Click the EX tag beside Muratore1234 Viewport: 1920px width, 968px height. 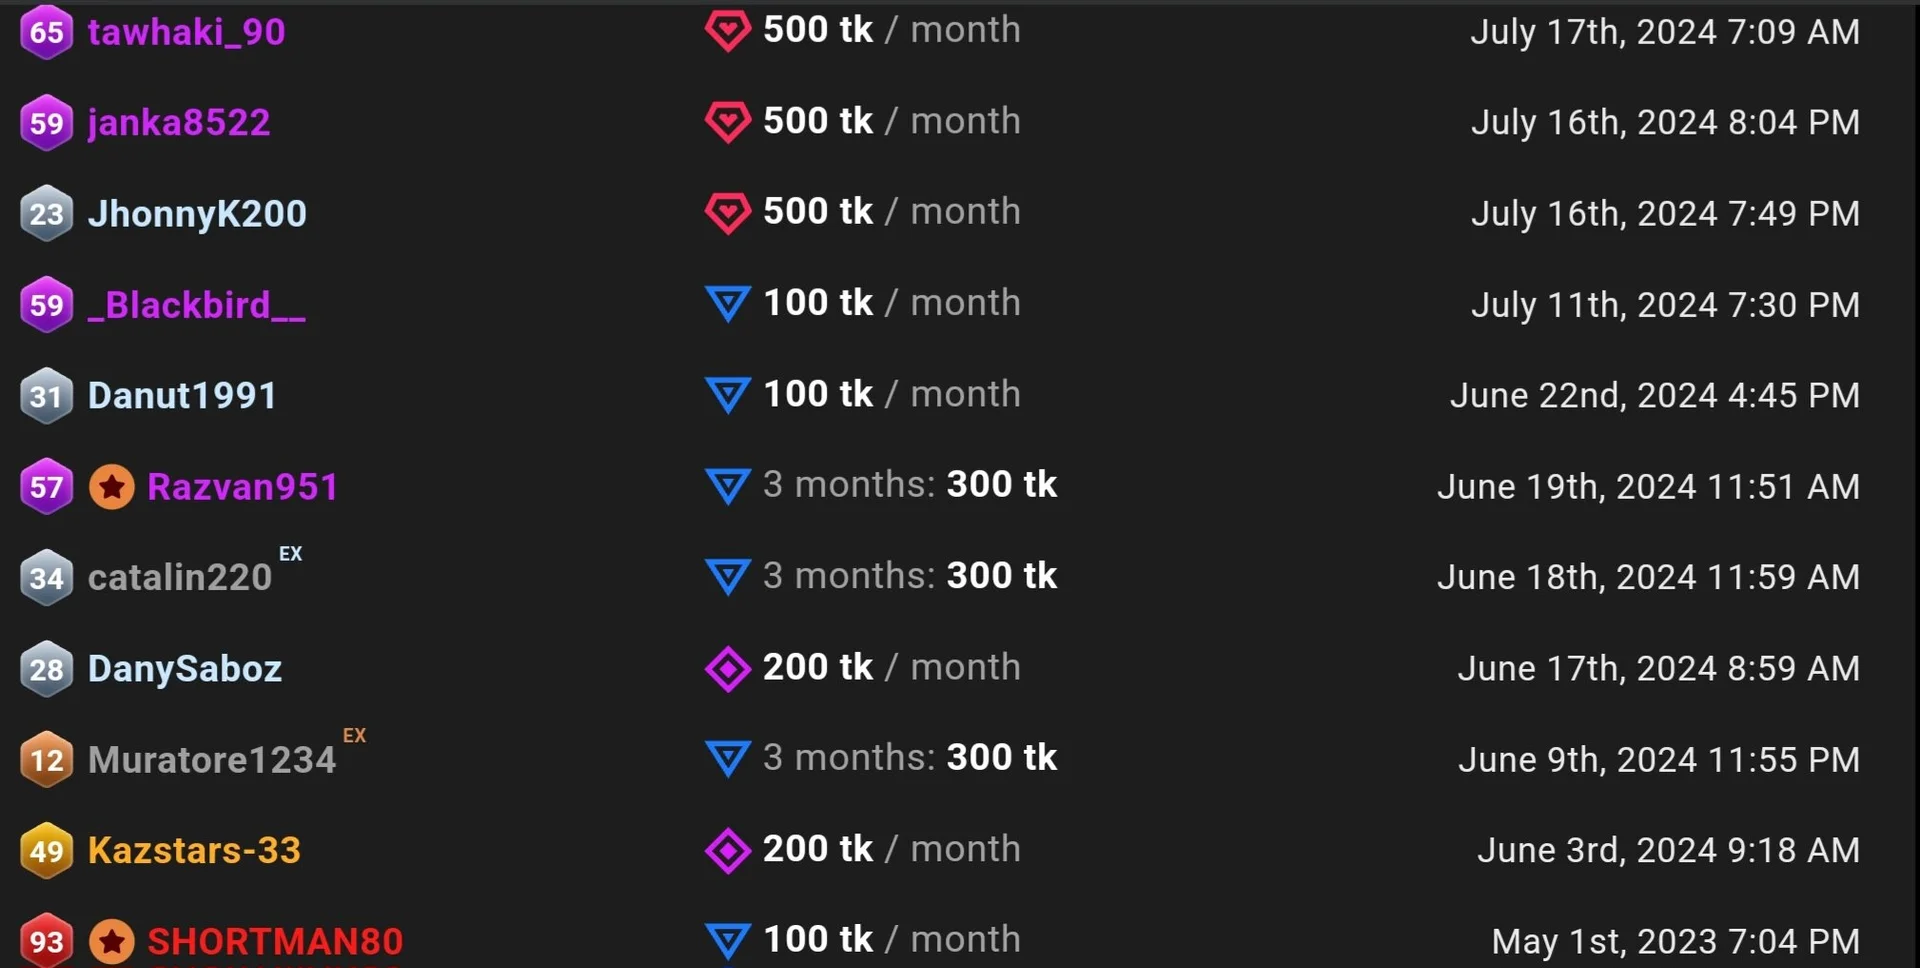point(354,736)
